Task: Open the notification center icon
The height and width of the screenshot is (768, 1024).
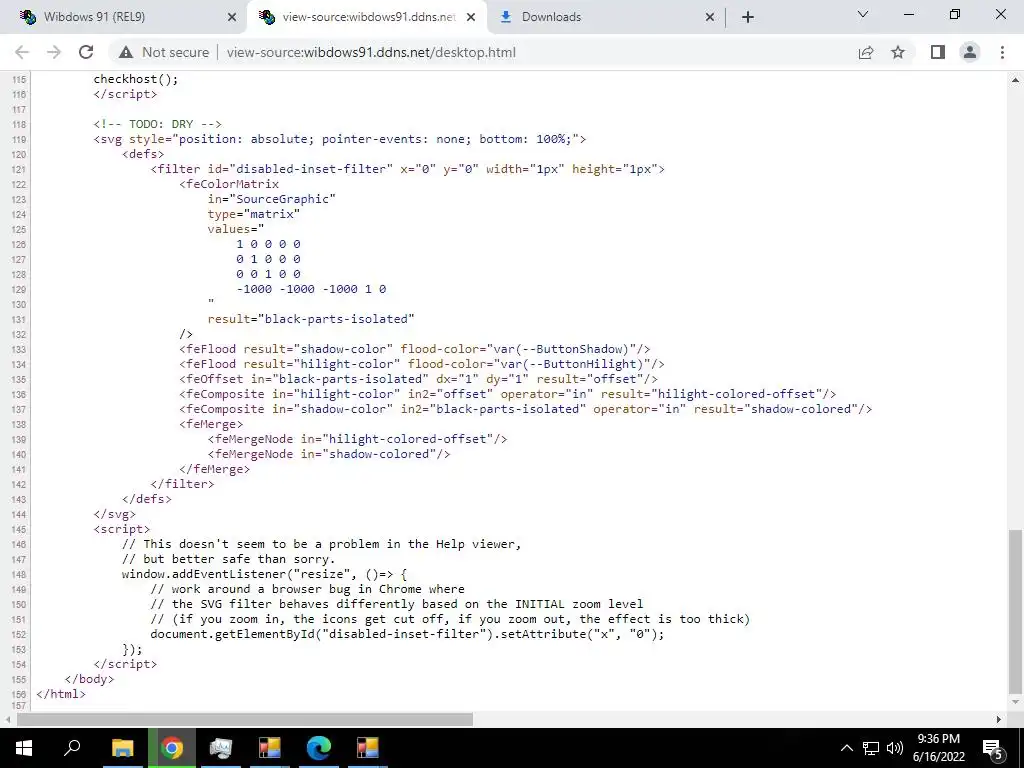Action: point(992,748)
